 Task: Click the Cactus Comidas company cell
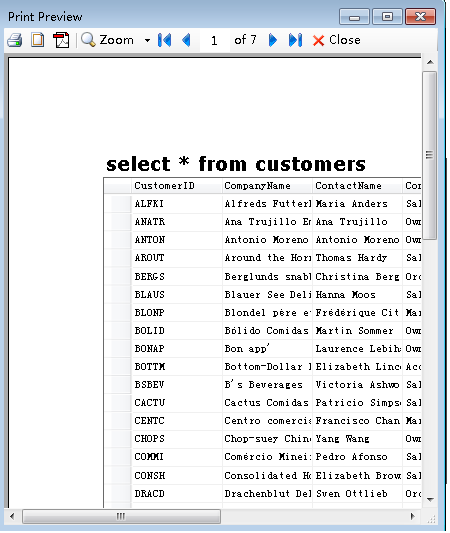267,403
